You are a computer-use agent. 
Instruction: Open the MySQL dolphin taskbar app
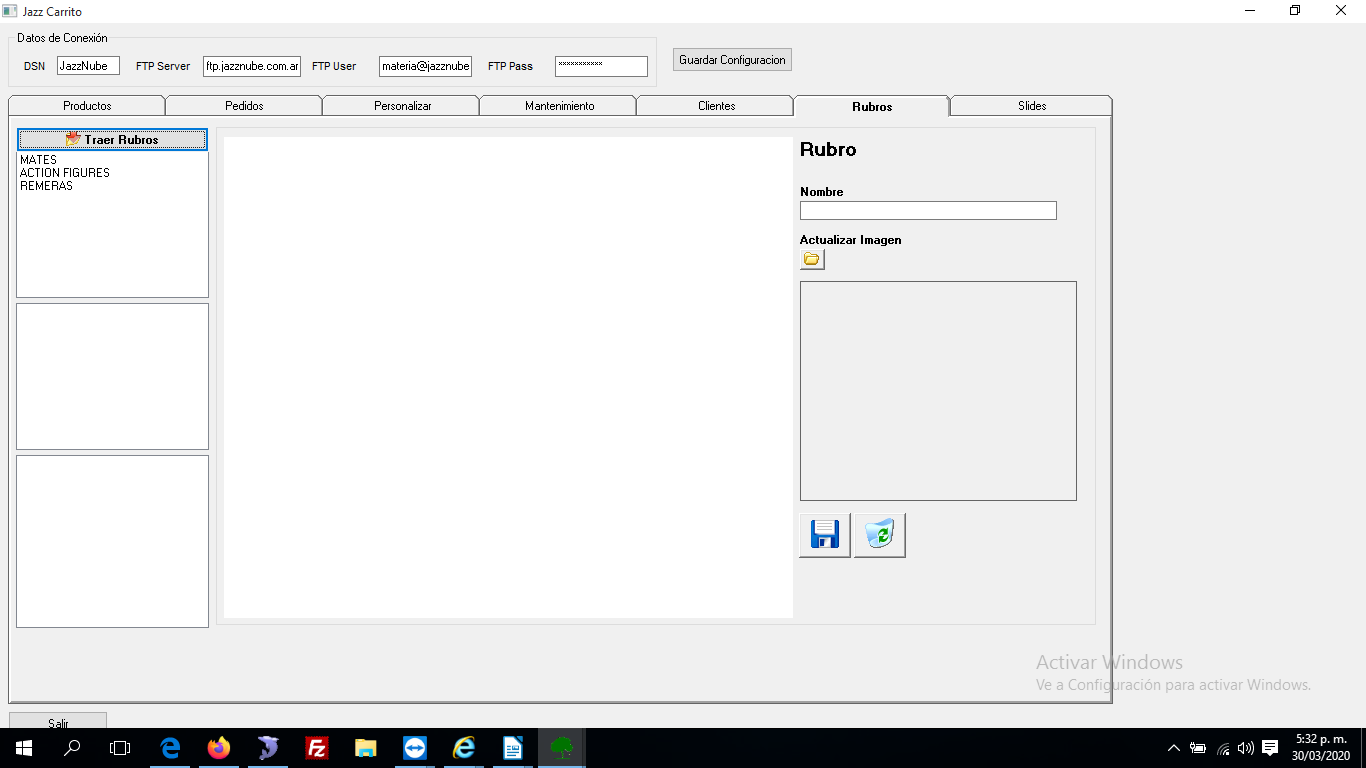click(x=268, y=748)
